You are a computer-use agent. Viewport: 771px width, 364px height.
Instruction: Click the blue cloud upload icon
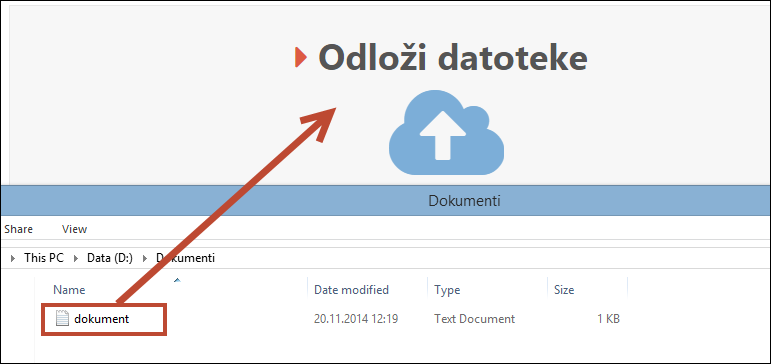[x=446, y=132]
